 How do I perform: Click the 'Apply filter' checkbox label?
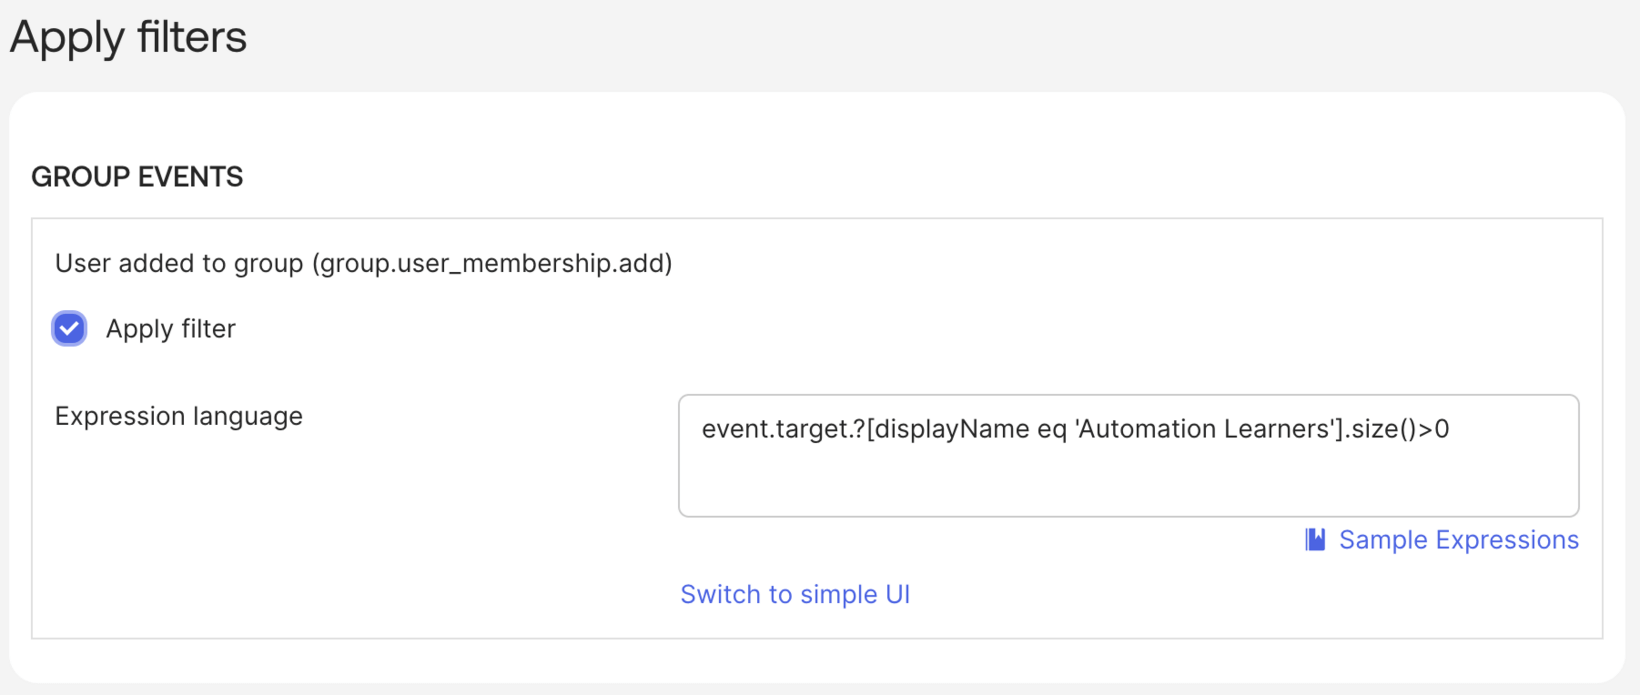pos(171,329)
